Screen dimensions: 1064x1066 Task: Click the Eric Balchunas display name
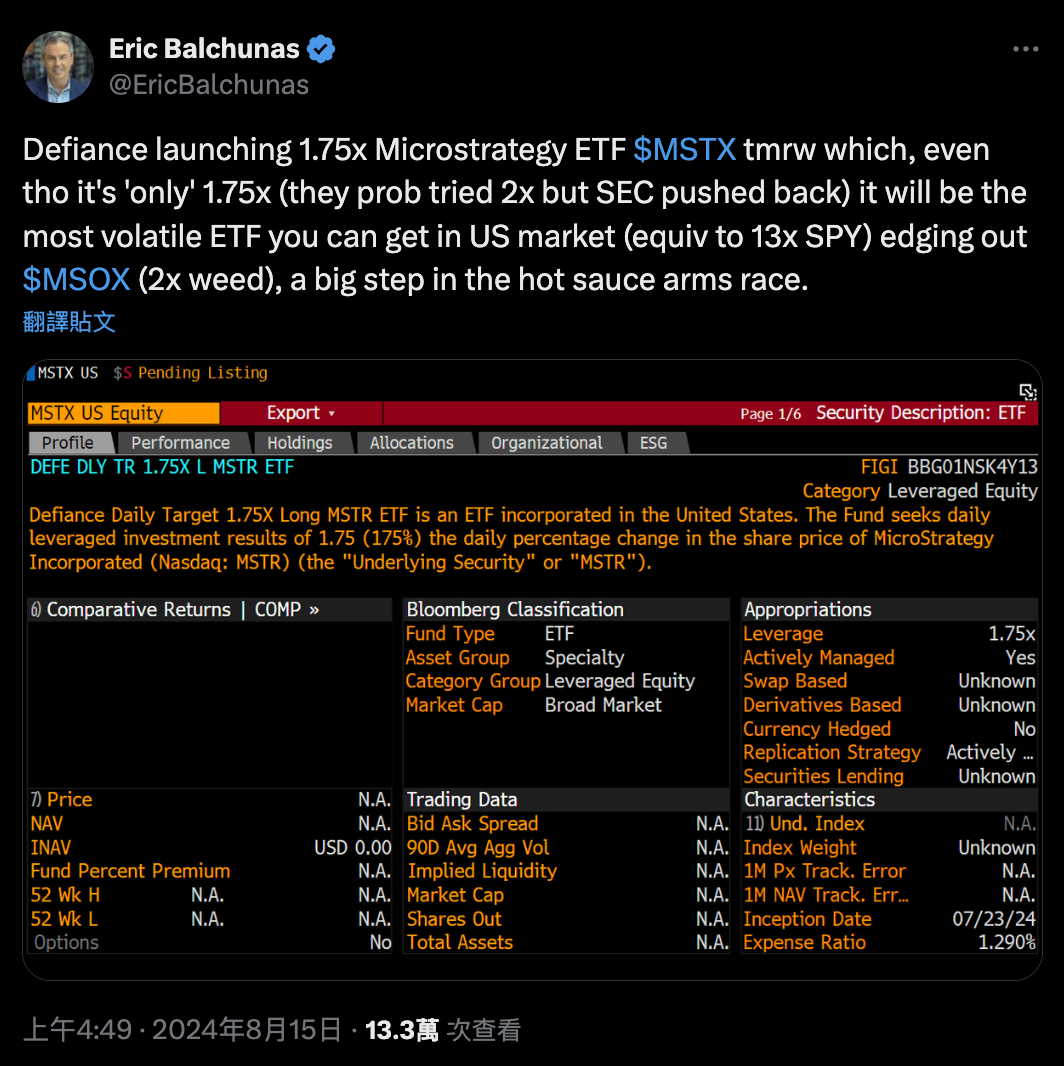coord(204,48)
